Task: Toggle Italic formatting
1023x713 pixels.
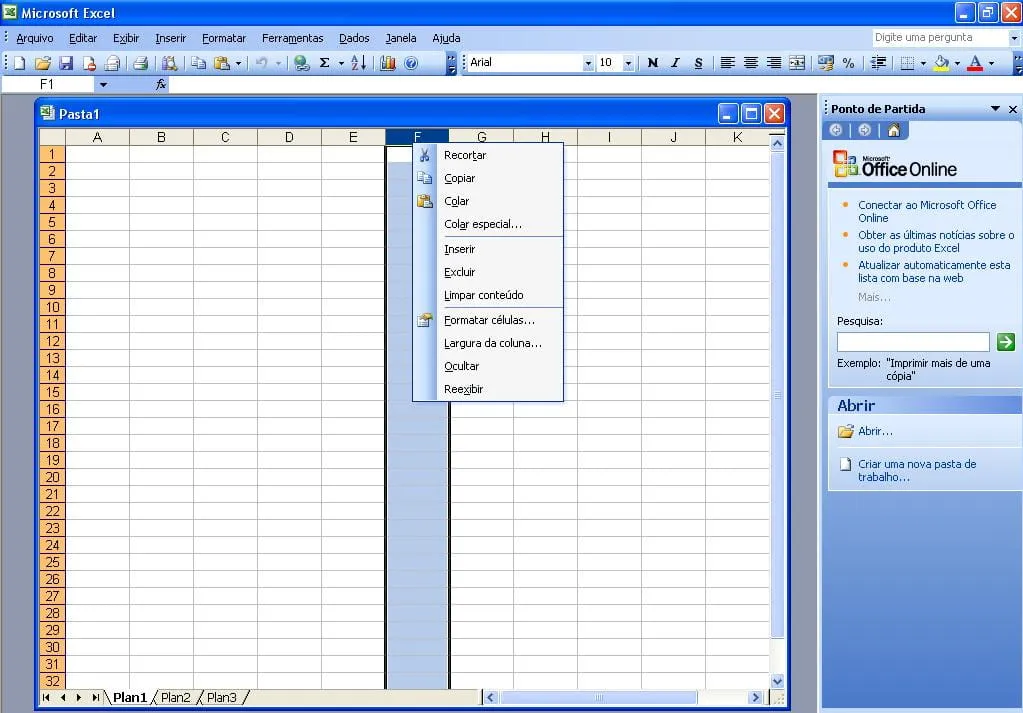Action: click(675, 63)
